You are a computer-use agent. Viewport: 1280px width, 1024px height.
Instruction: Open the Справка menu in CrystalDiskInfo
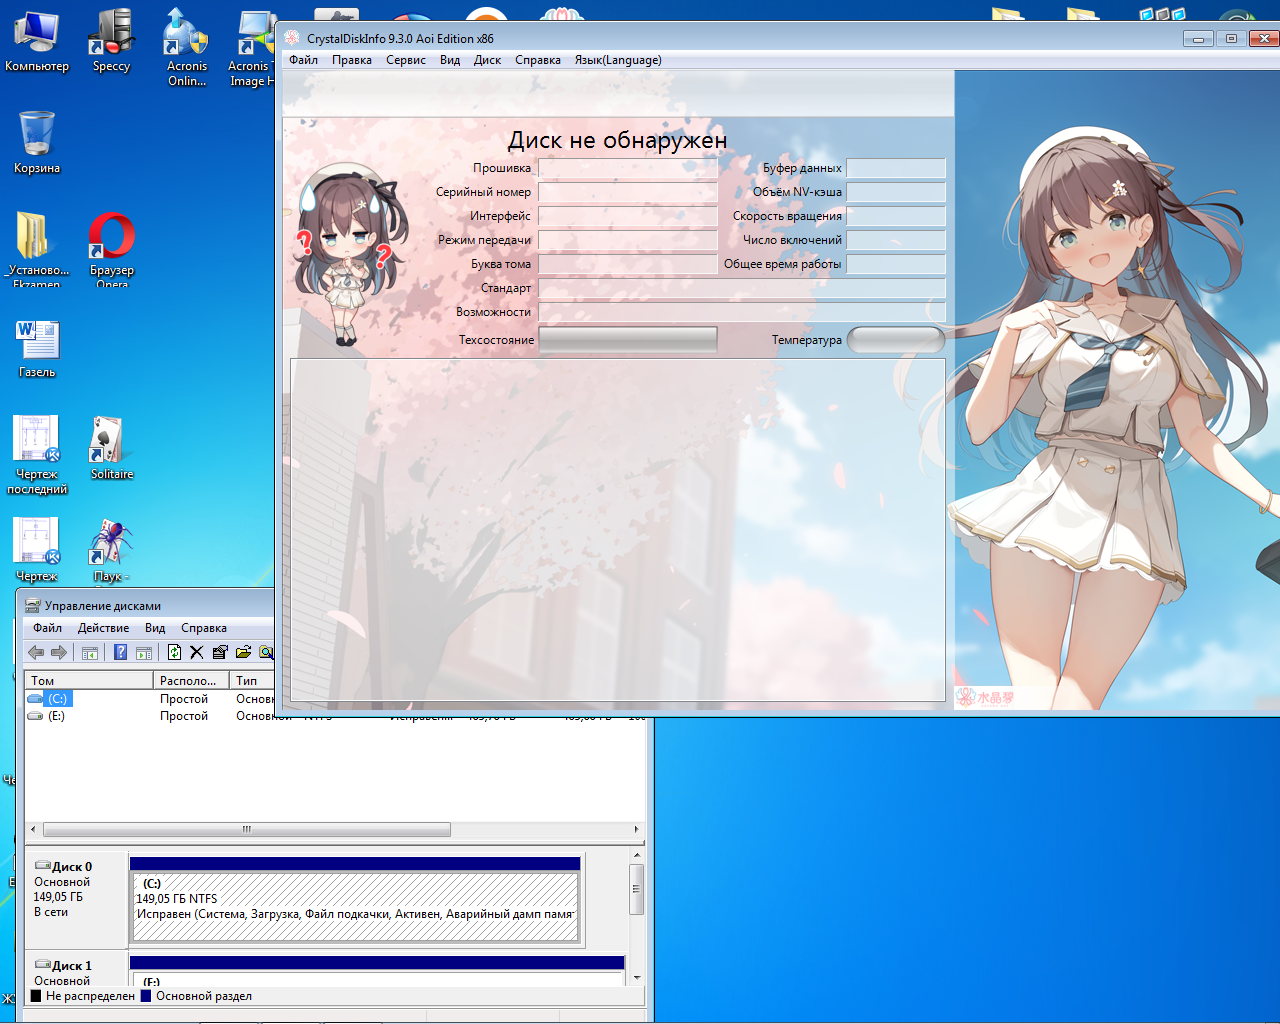point(538,60)
